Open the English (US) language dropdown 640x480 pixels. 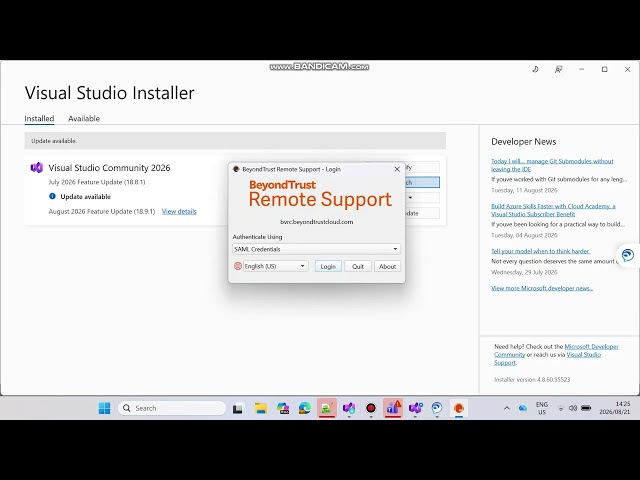click(276, 266)
